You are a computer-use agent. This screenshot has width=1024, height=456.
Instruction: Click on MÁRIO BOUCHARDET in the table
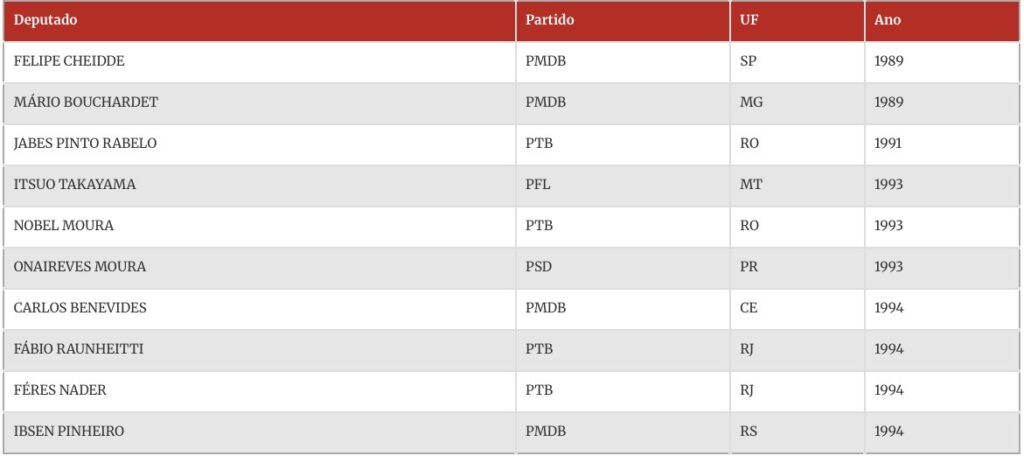(x=86, y=102)
